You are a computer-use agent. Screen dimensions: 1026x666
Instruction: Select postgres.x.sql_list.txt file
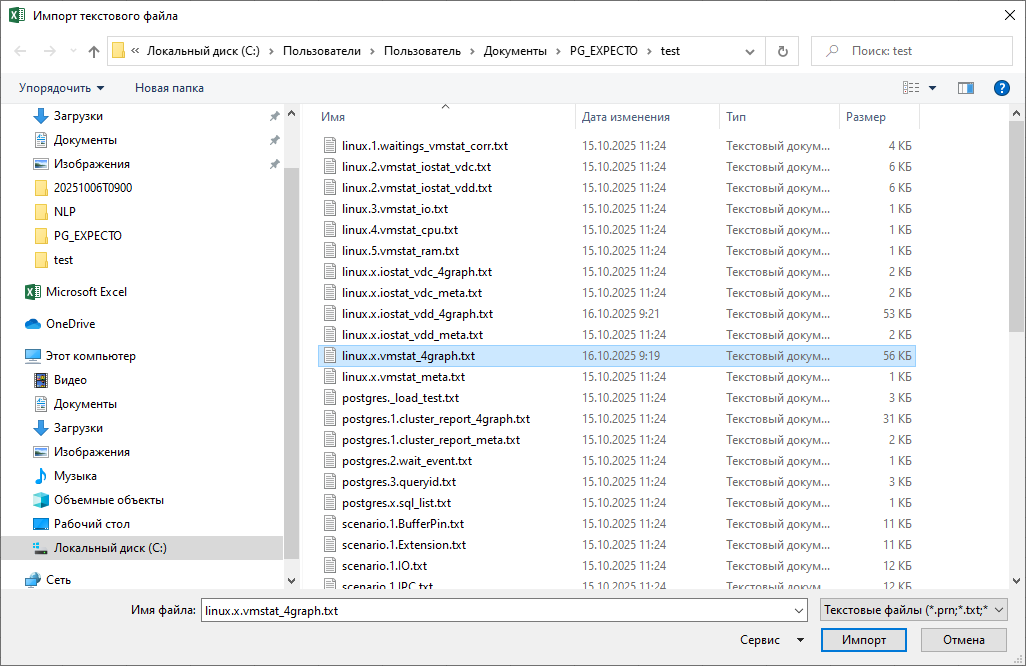pyautogui.click(x=396, y=503)
